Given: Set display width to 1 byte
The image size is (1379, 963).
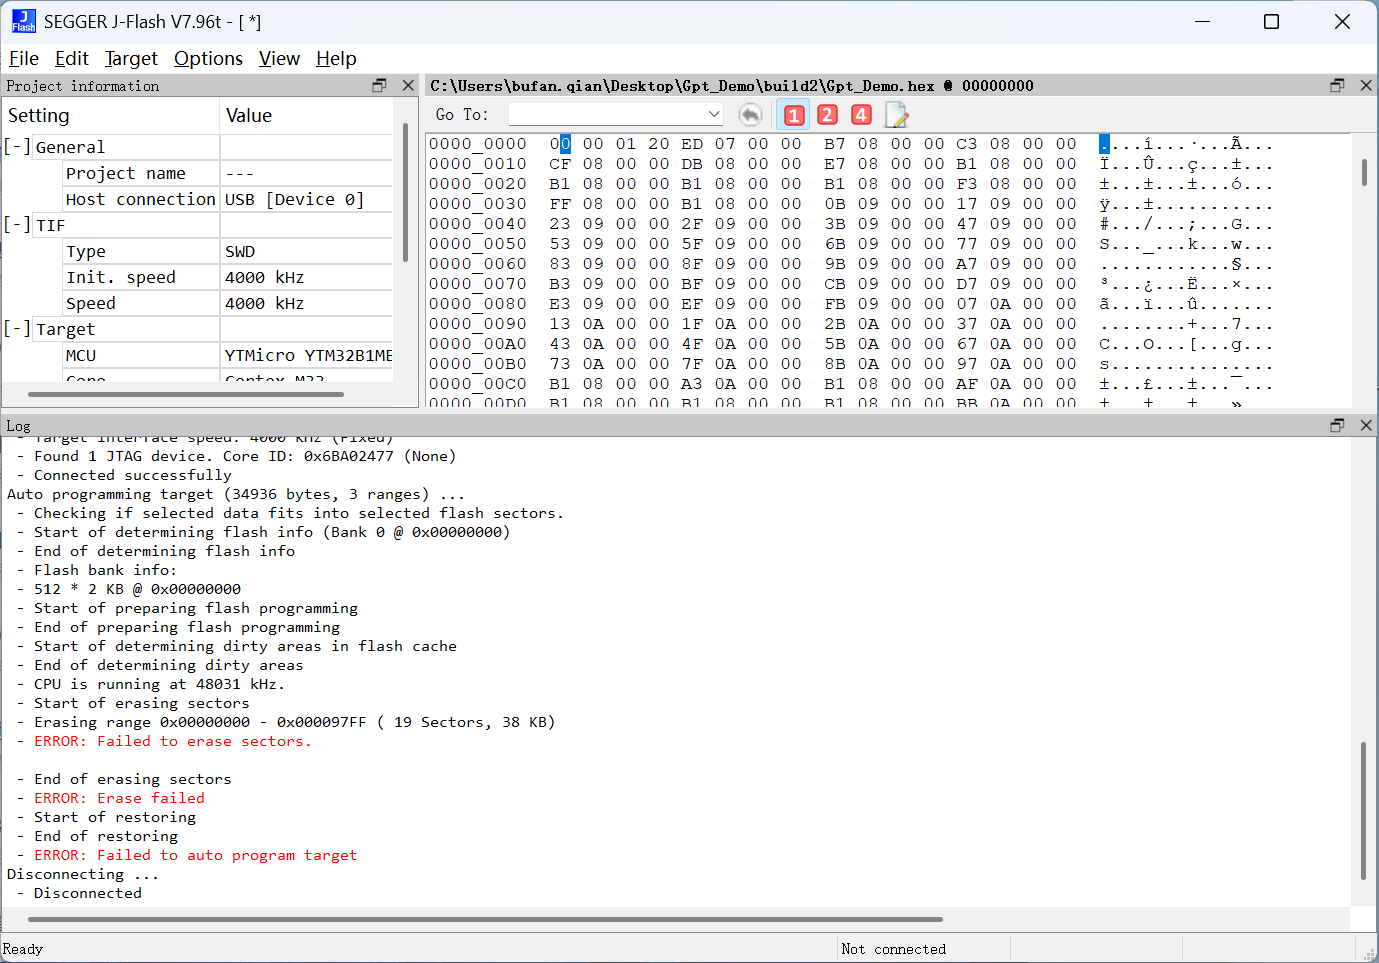Looking at the screenshot, I should click(x=794, y=115).
